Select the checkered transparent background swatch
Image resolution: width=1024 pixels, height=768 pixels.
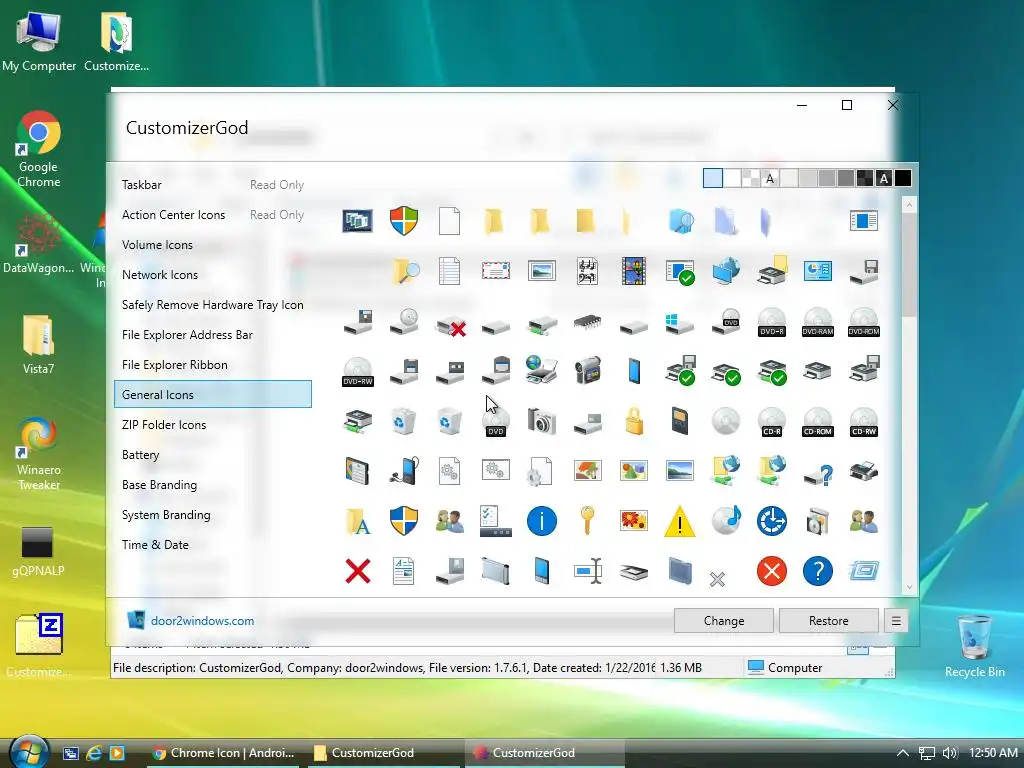tap(751, 178)
